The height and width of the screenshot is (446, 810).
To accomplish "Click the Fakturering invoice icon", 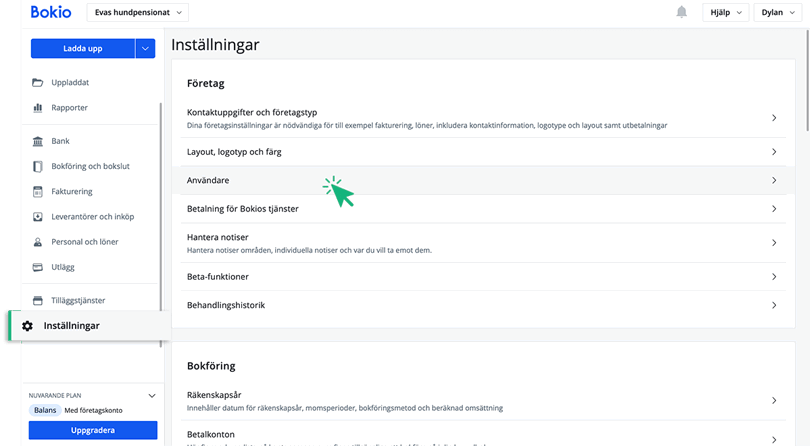I will coord(38,192).
